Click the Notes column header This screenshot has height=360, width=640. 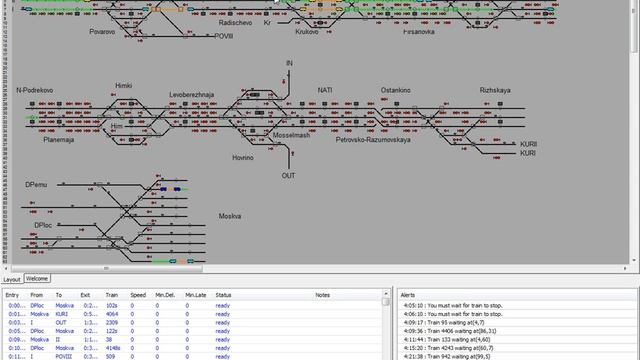(322, 295)
